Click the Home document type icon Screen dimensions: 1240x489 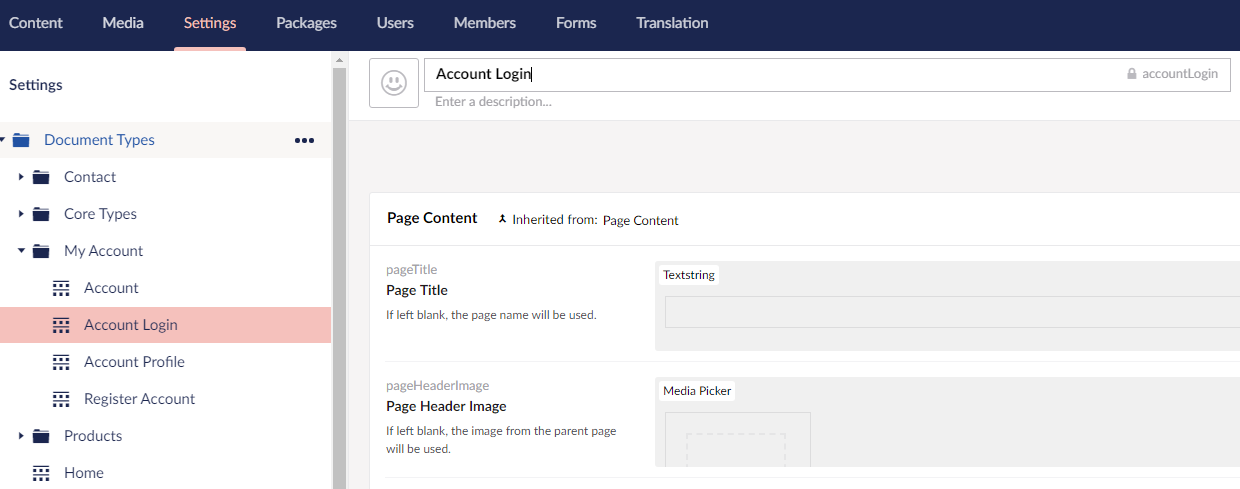[41, 473]
